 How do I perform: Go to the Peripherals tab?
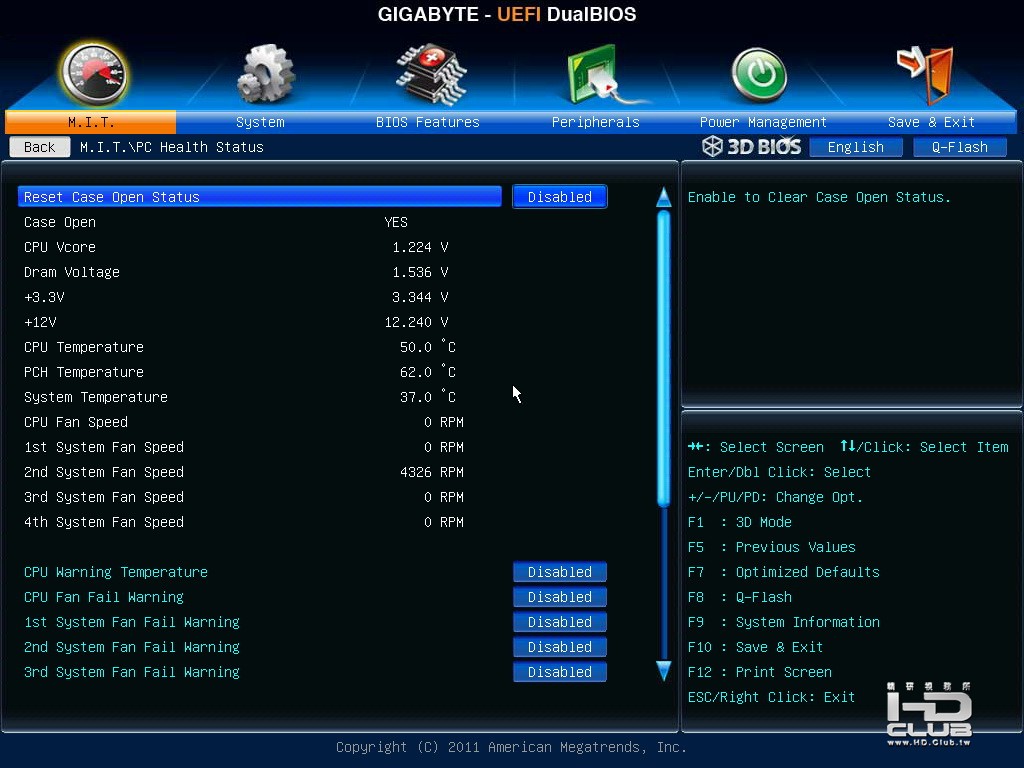[x=596, y=122]
